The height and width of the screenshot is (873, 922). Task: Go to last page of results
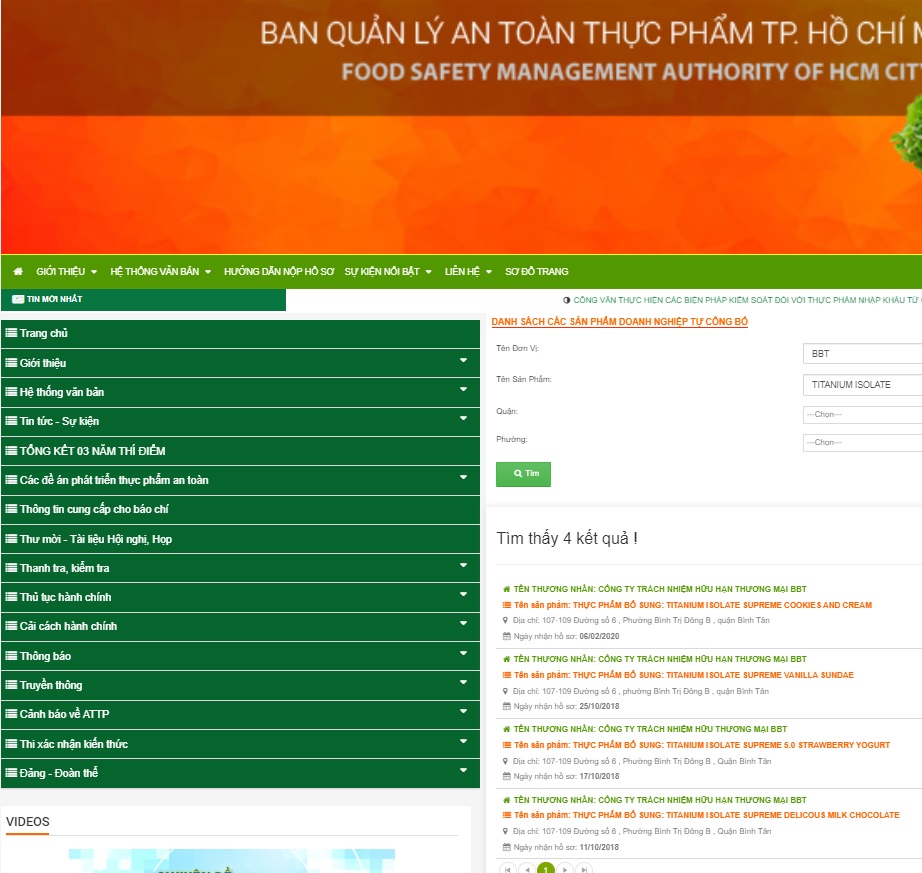pos(584,868)
